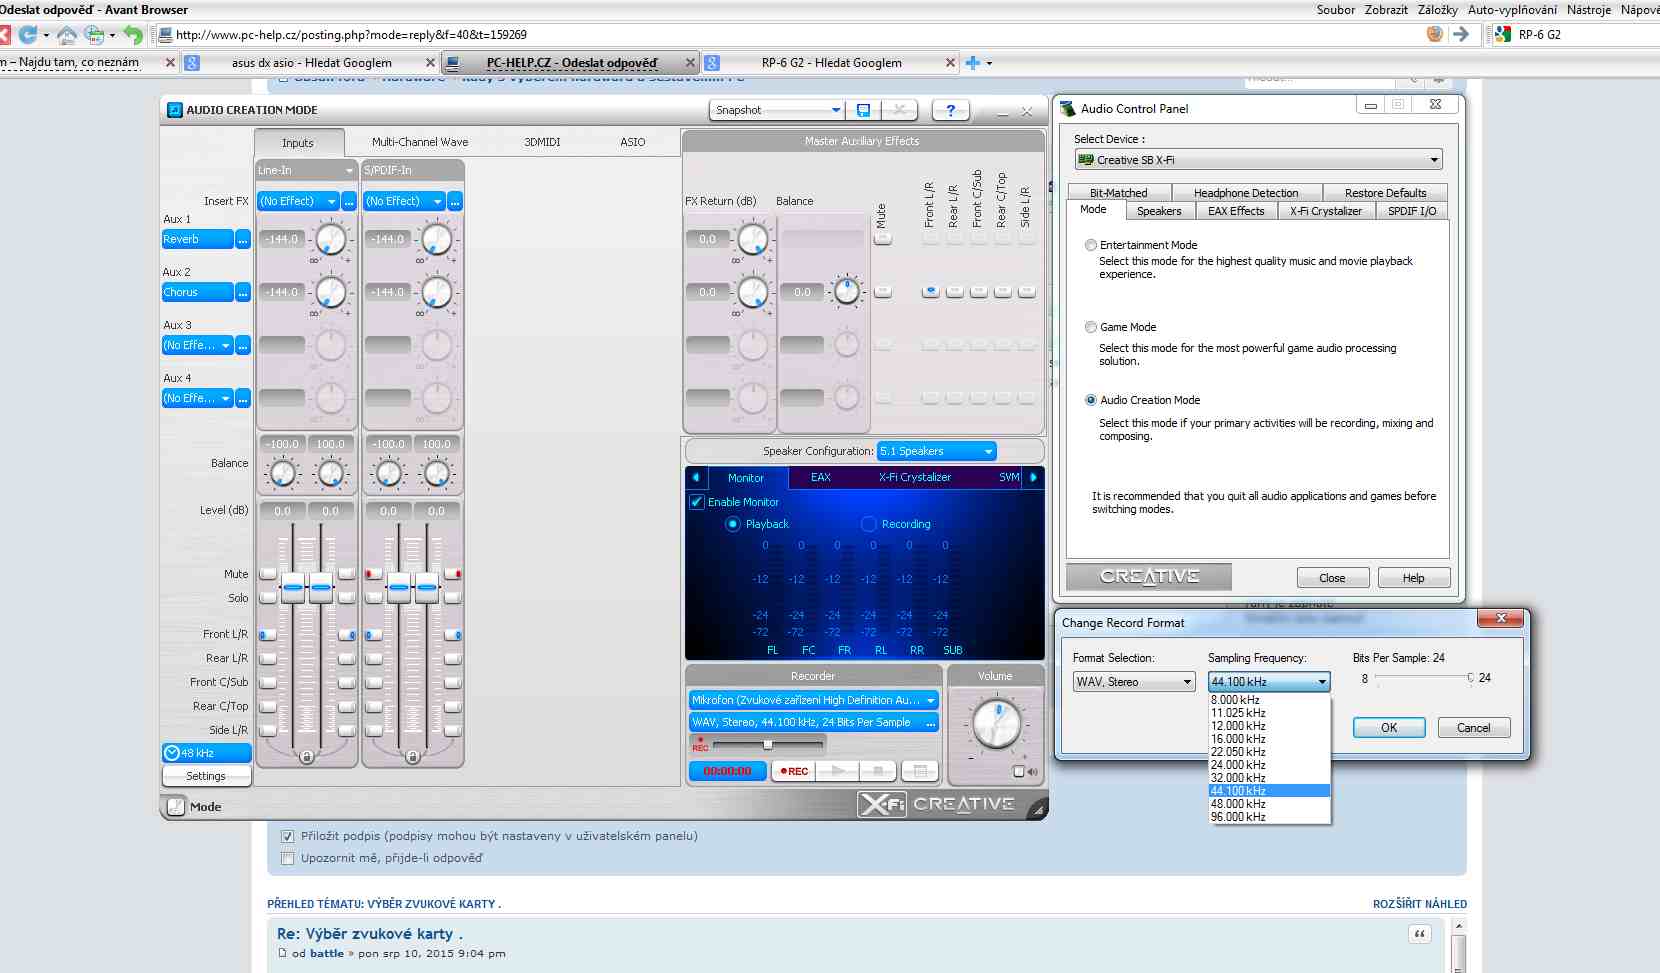Toggle S/PDIF-In left mute button
The height and width of the screenshot is (973, 1660).
click(x=373, y=574)
